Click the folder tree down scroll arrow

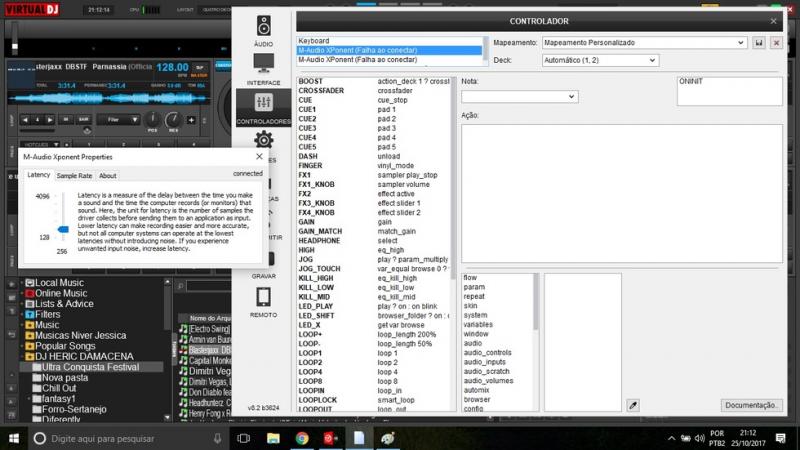coord(167,417)
